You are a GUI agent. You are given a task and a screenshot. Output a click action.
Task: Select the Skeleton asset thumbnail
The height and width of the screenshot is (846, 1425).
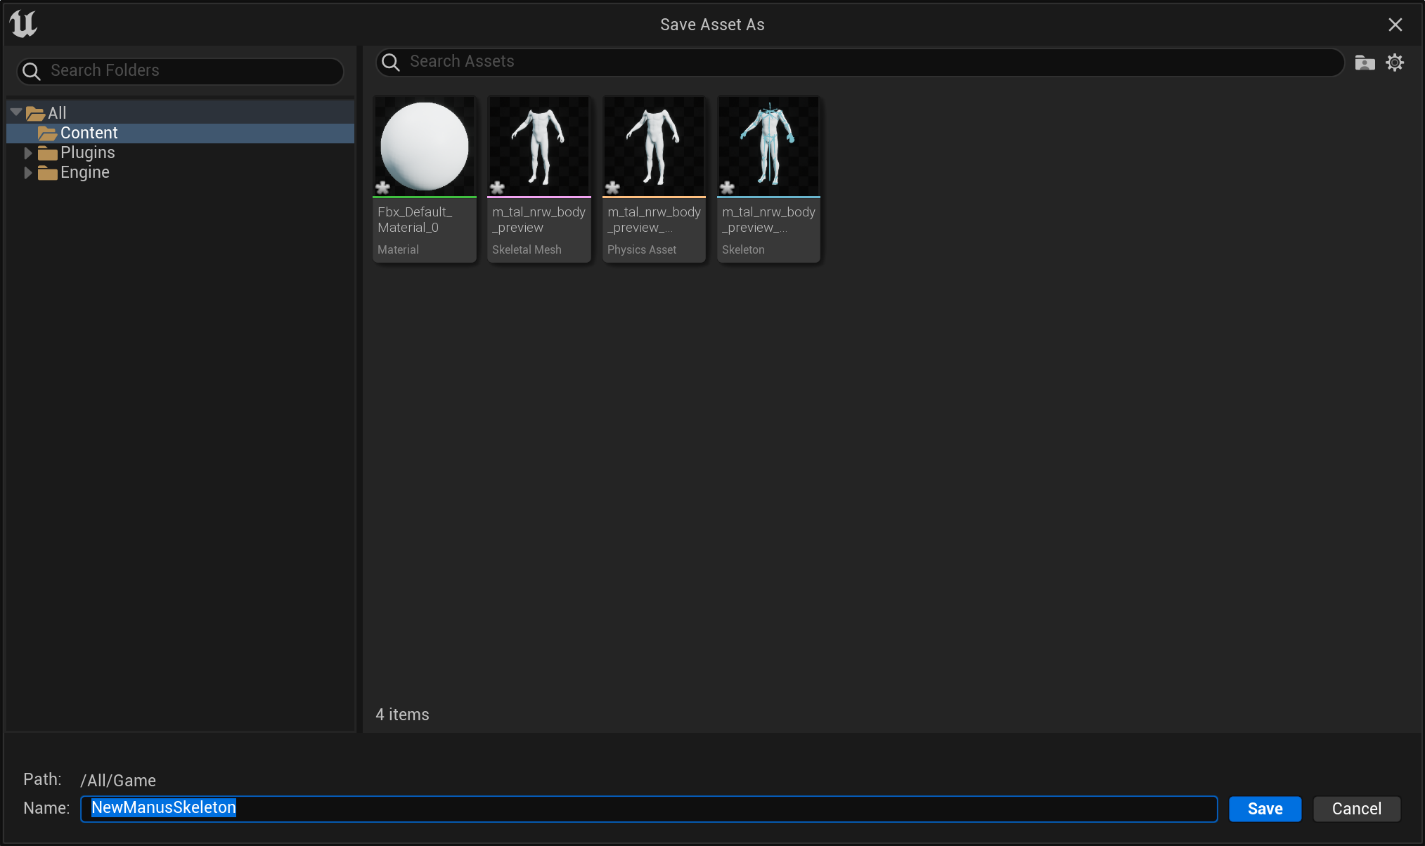coord(769,148)
